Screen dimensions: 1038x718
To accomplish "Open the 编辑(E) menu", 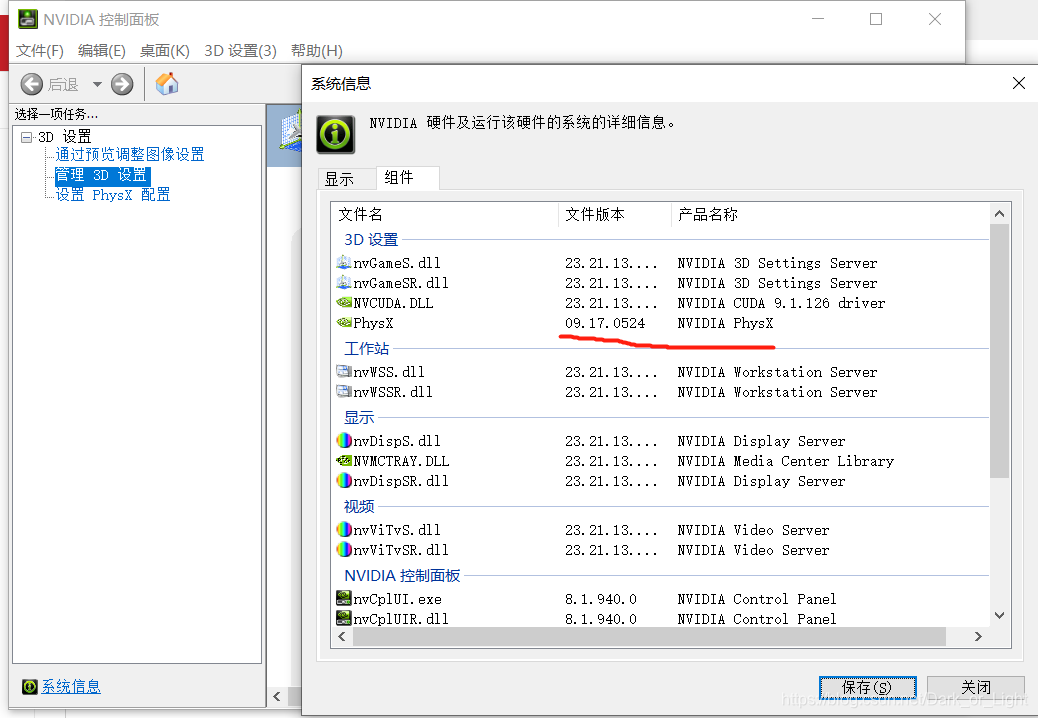I will [x=101, y=51].
